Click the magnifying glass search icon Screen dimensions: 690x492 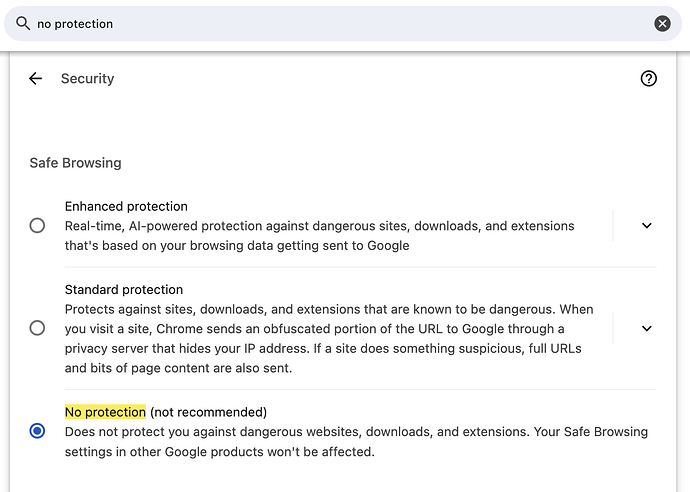coord(23,23)
